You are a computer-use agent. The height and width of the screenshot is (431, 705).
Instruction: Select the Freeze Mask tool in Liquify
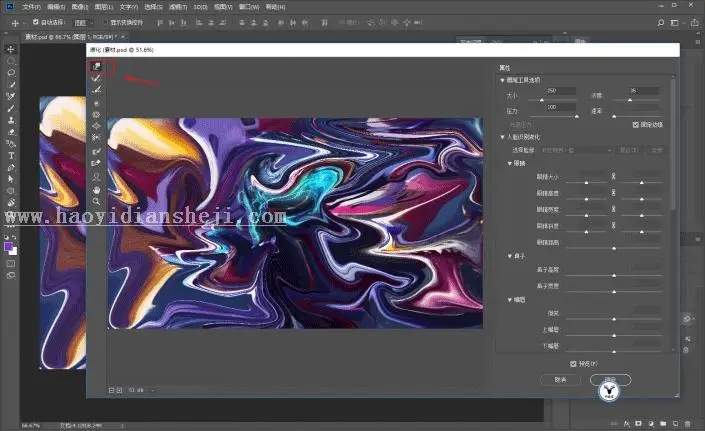96,151
